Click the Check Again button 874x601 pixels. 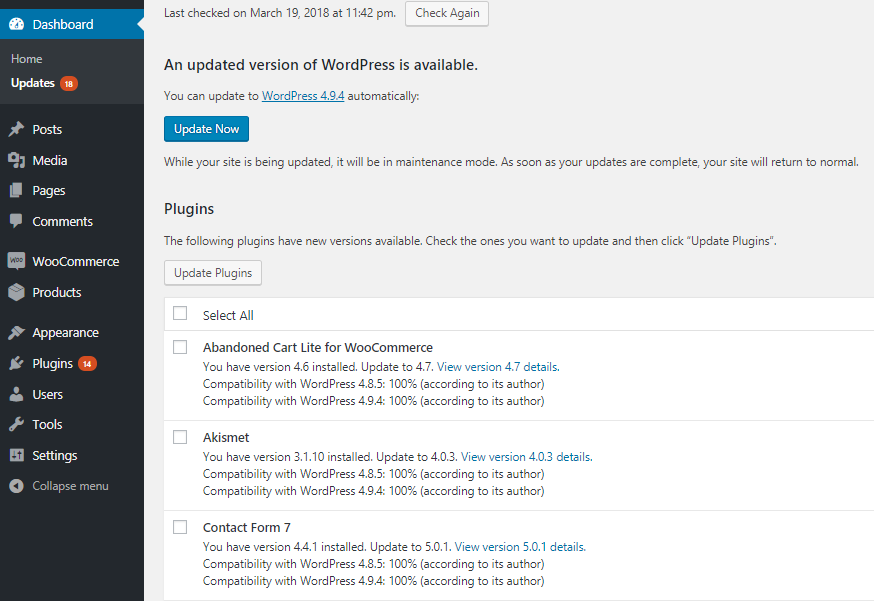pyautogui.click(x=446, y=13)
